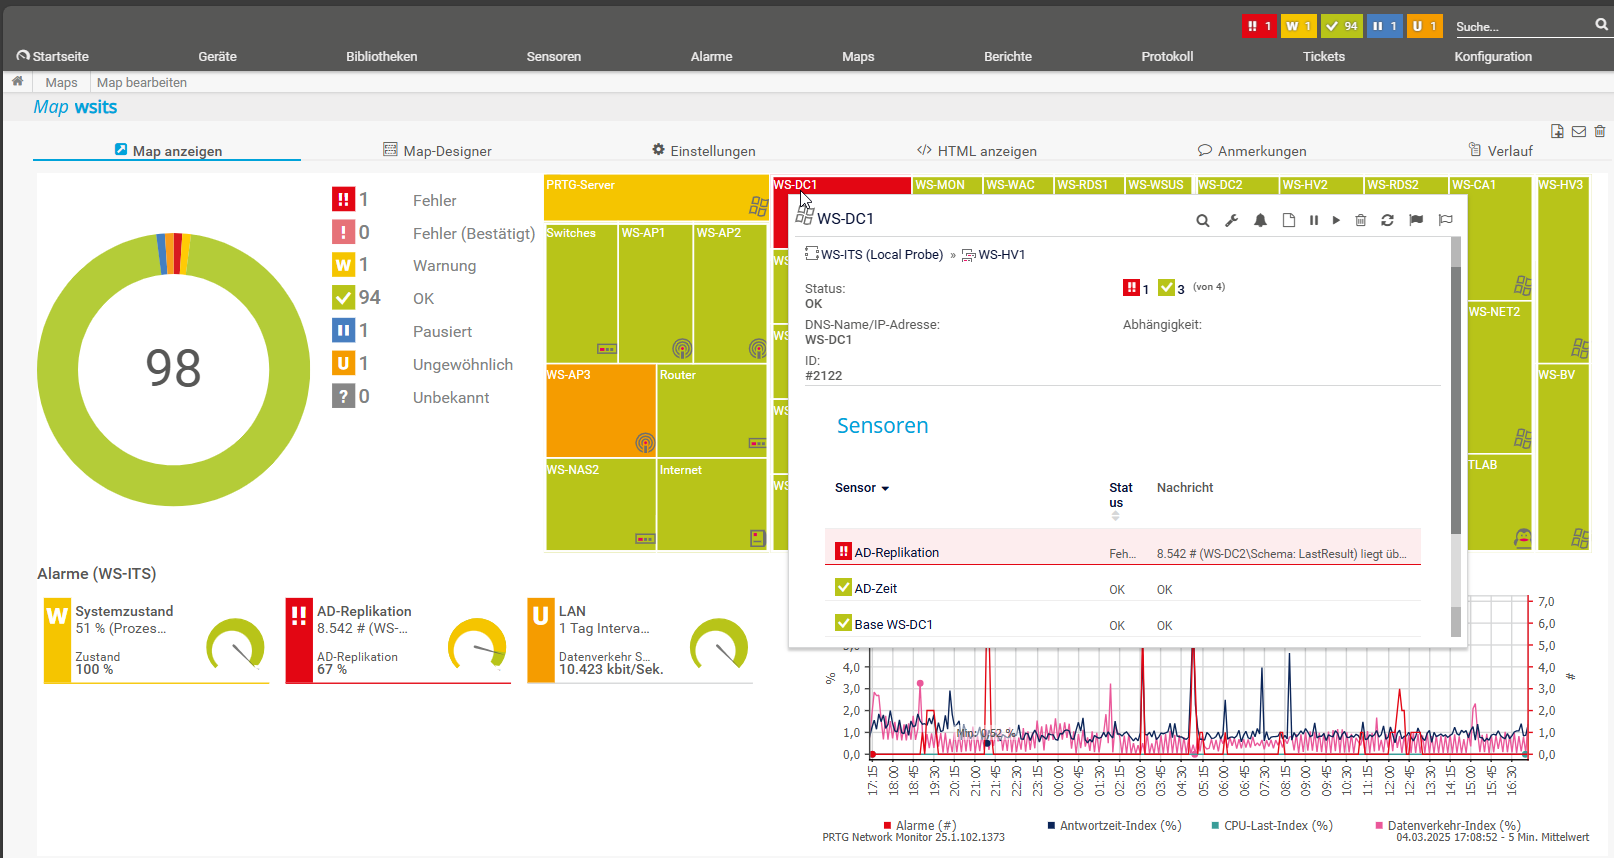Open PRTG-Server map tile
The height and width of the screenshot is (858, 1614).
point(656,198)
